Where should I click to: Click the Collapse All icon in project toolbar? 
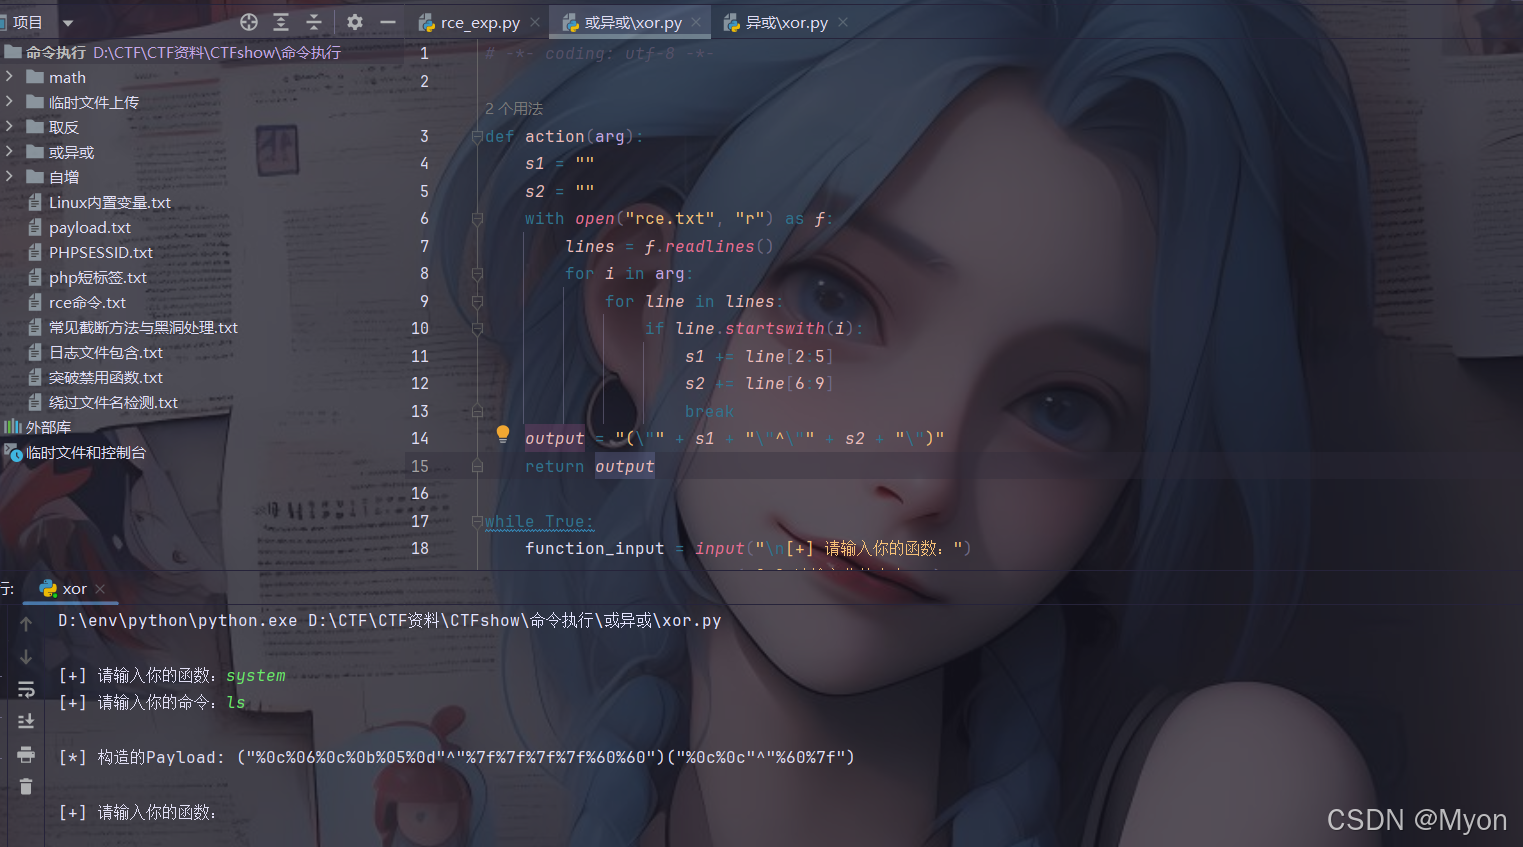pos(314,22)
